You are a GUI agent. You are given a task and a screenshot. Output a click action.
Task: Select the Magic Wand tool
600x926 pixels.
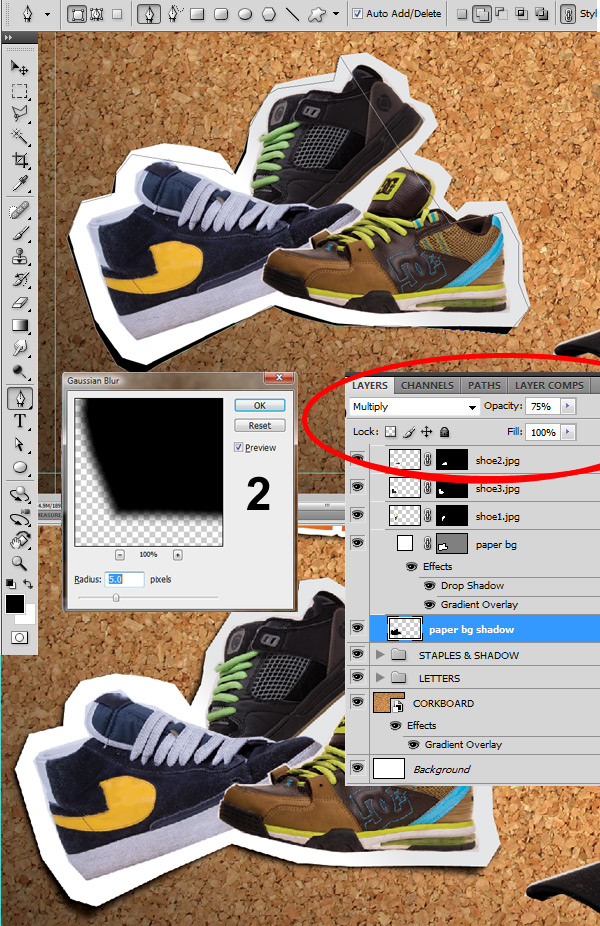click(x=20, y=136)
